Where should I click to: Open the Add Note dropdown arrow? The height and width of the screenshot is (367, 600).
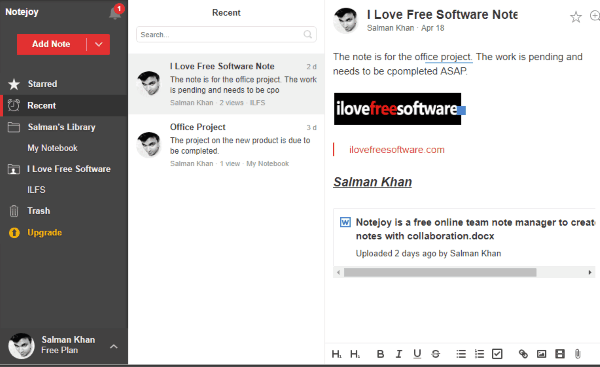pos(99,44)
